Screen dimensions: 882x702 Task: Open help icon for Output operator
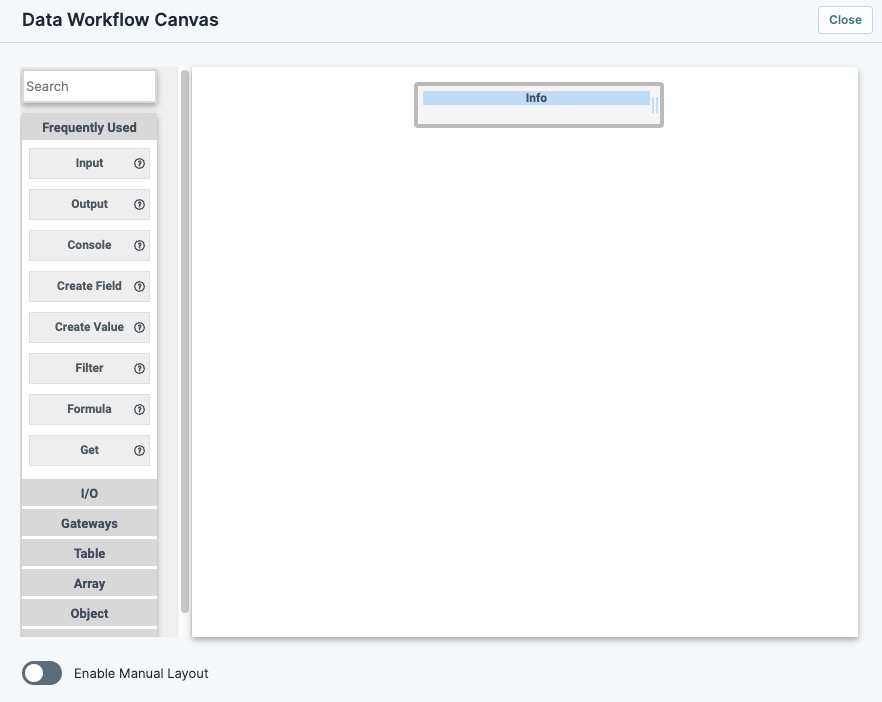point(140,204)
